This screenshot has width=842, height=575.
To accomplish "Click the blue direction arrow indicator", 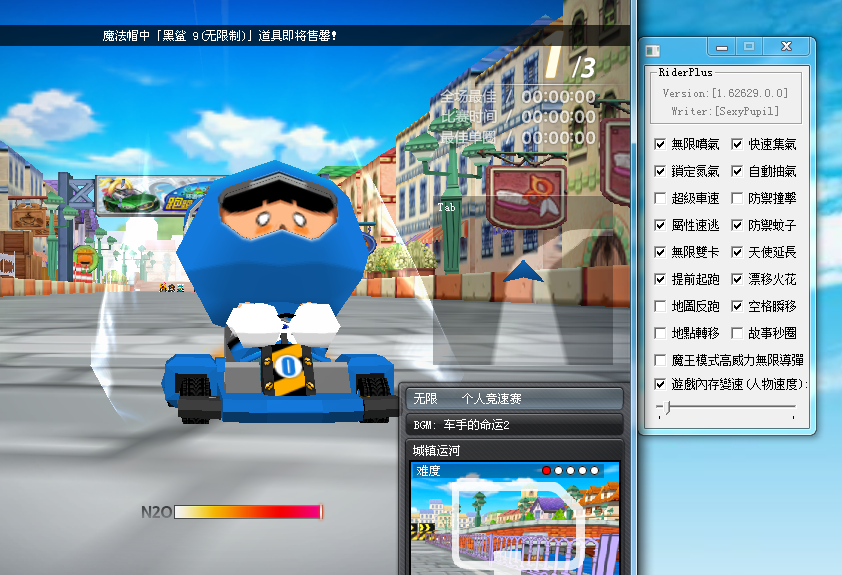I will coord(523,272).
